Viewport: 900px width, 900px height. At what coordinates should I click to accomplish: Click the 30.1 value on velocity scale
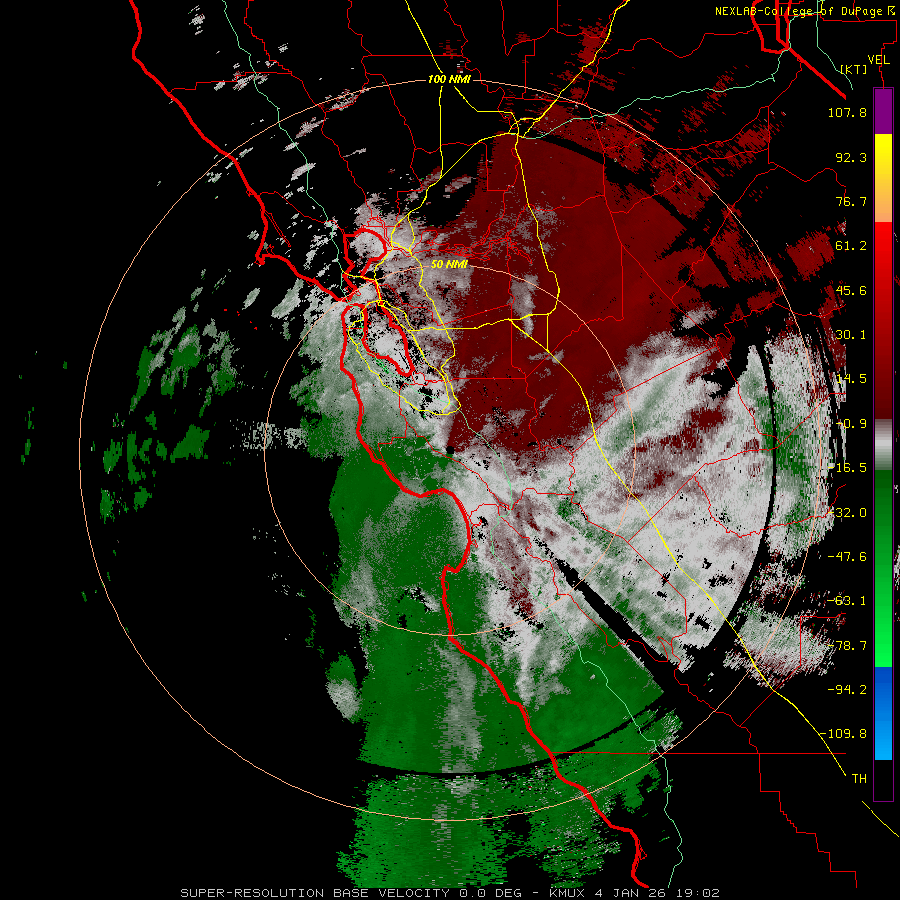point(851,335)
